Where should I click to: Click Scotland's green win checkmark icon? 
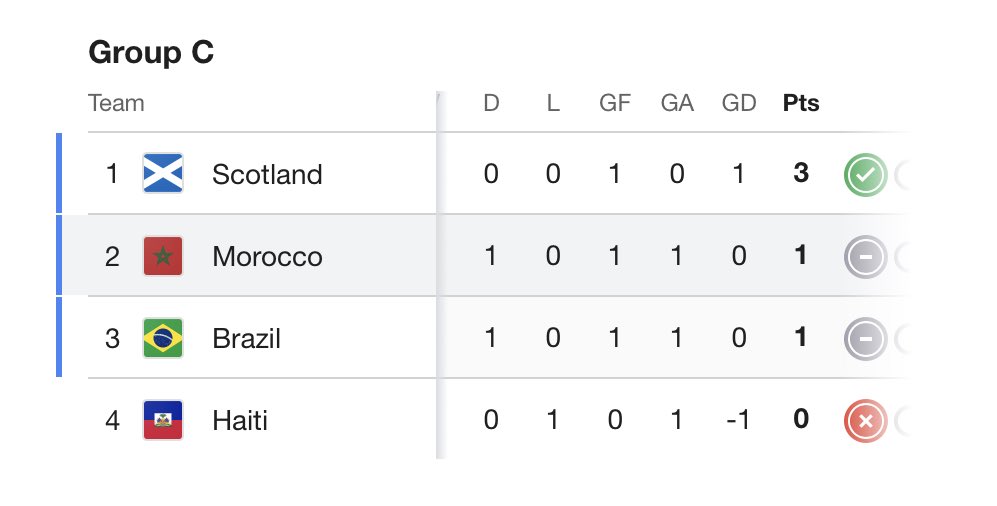click(865, 175)
